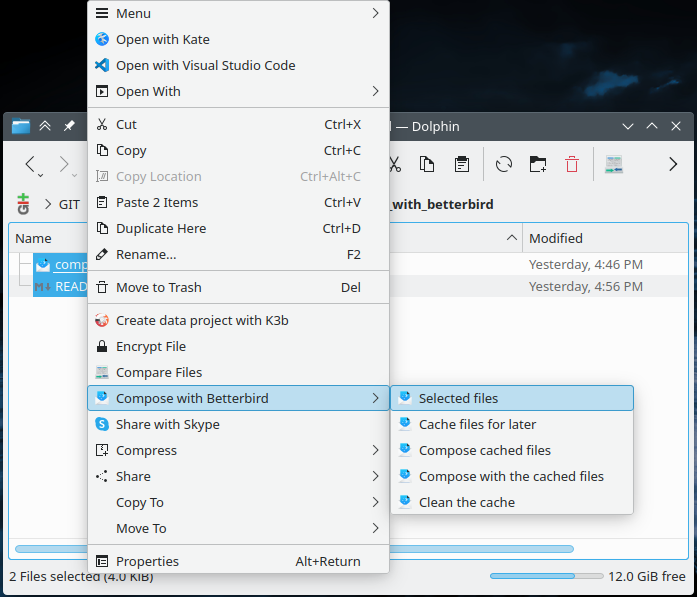Click Dolphin toolbar Paste icon

click(462, 164)
